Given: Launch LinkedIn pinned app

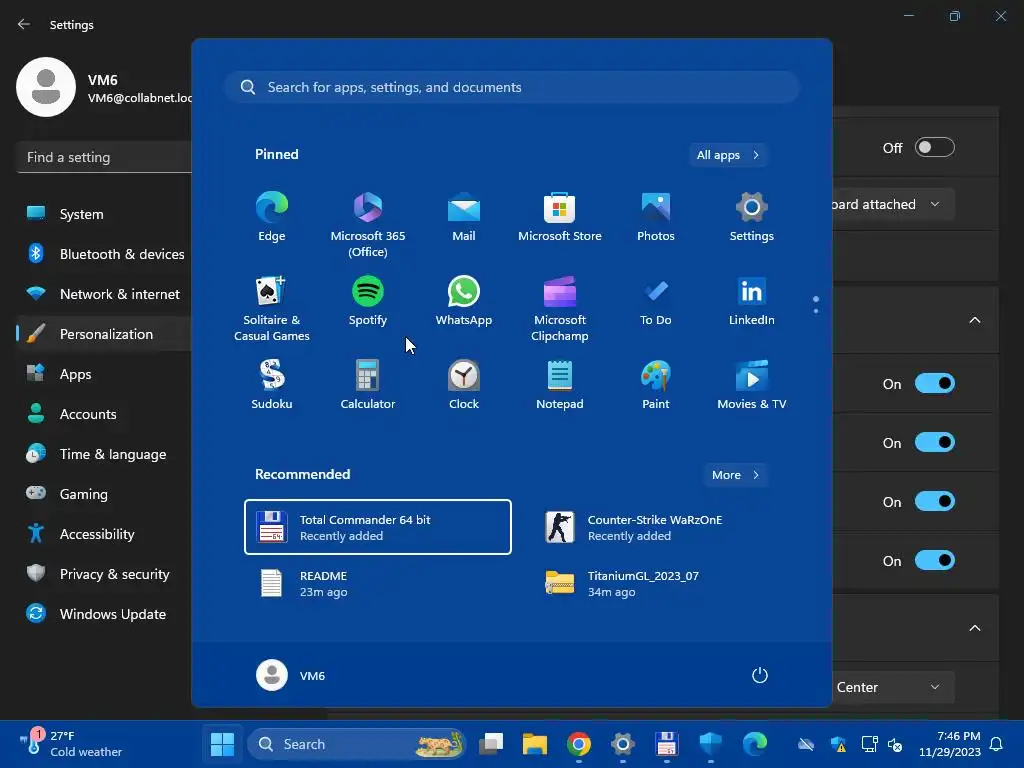Looking at the screenshot, I should coord(752,301).
